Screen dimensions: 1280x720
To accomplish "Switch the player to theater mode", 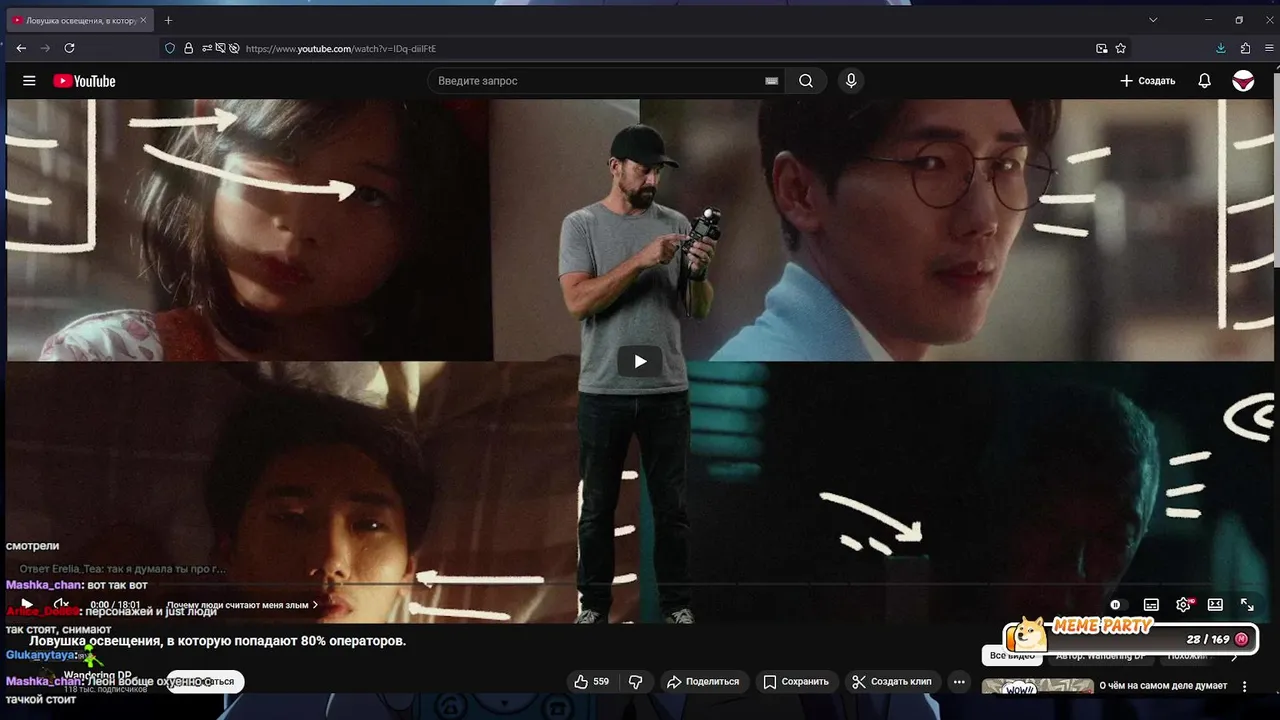I will click(1215, 605).
